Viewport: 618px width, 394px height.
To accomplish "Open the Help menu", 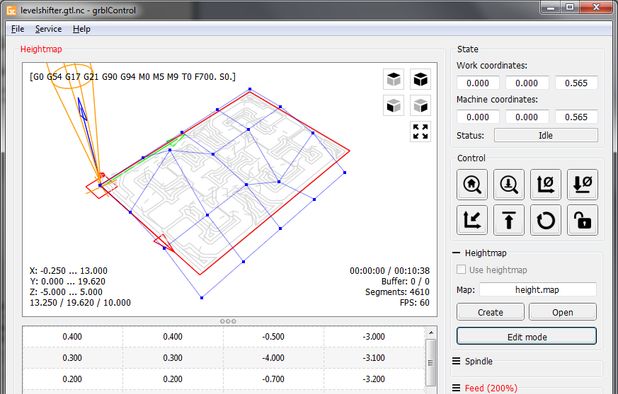I will [x=81, y=29].
